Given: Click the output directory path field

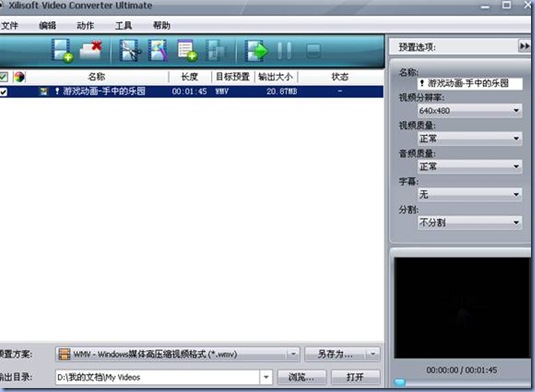Looking at the screenshot, I should [x=157, y=377].
